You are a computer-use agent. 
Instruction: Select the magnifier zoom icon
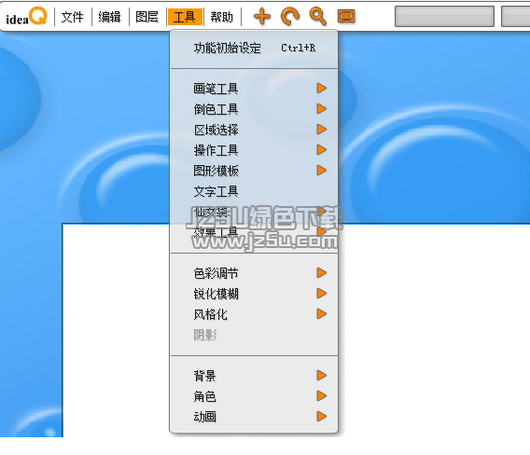coord(318,16)
